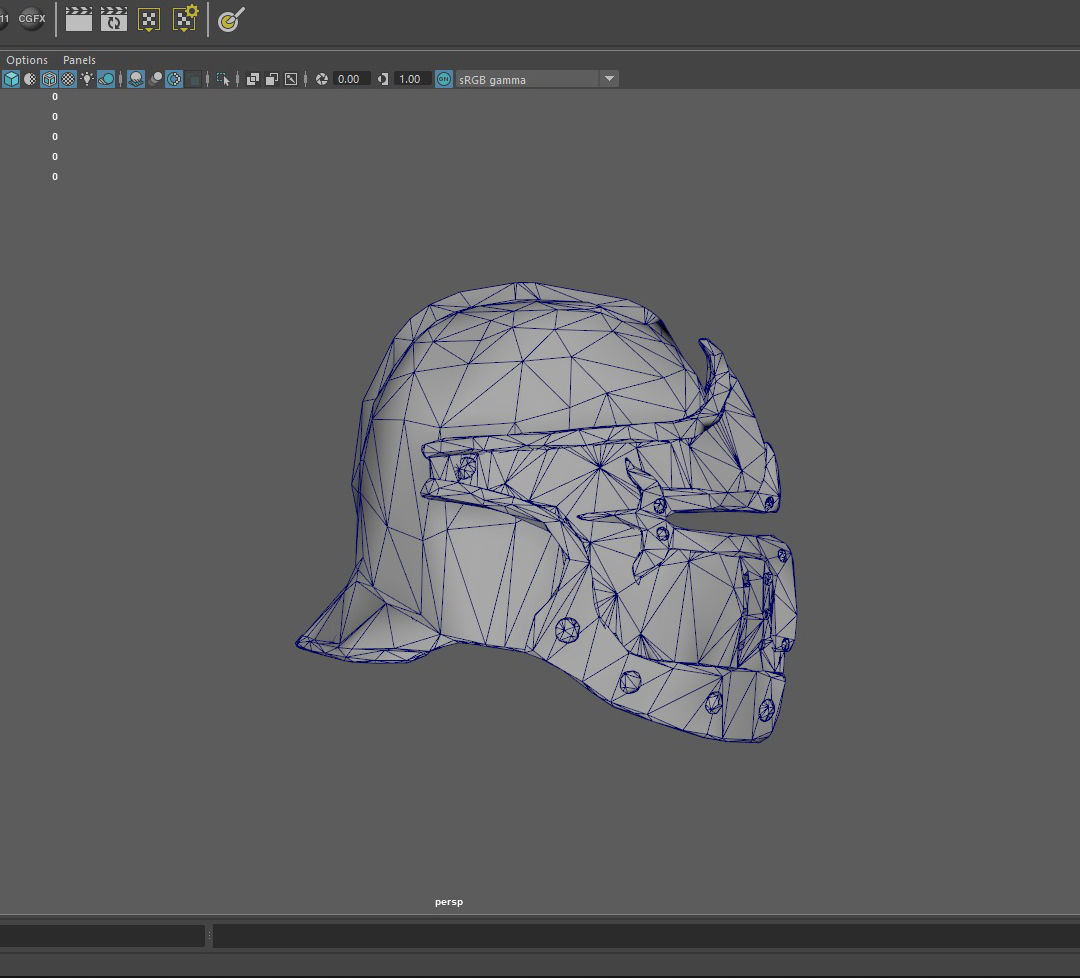This screenshot has height=978, width=1080.
Task: Click the XRay overlapping squares icon
Action: tap(253, 79)
